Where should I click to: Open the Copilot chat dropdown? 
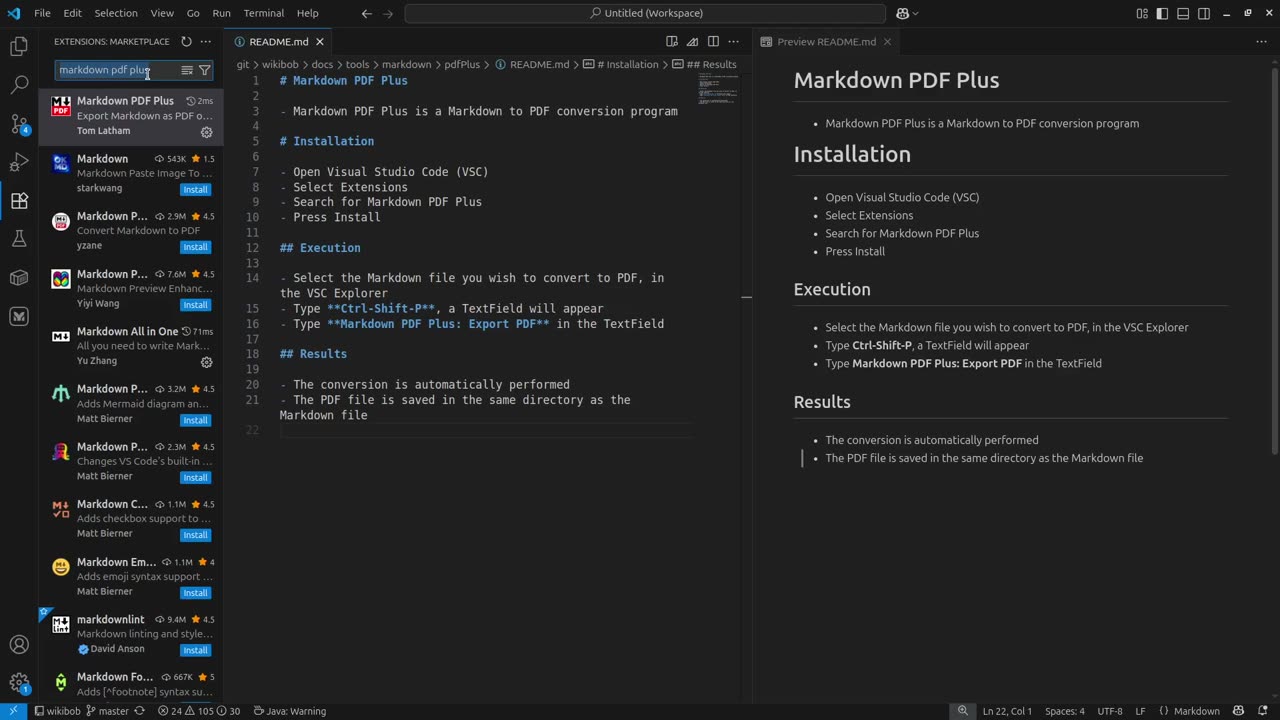(908, 13)
